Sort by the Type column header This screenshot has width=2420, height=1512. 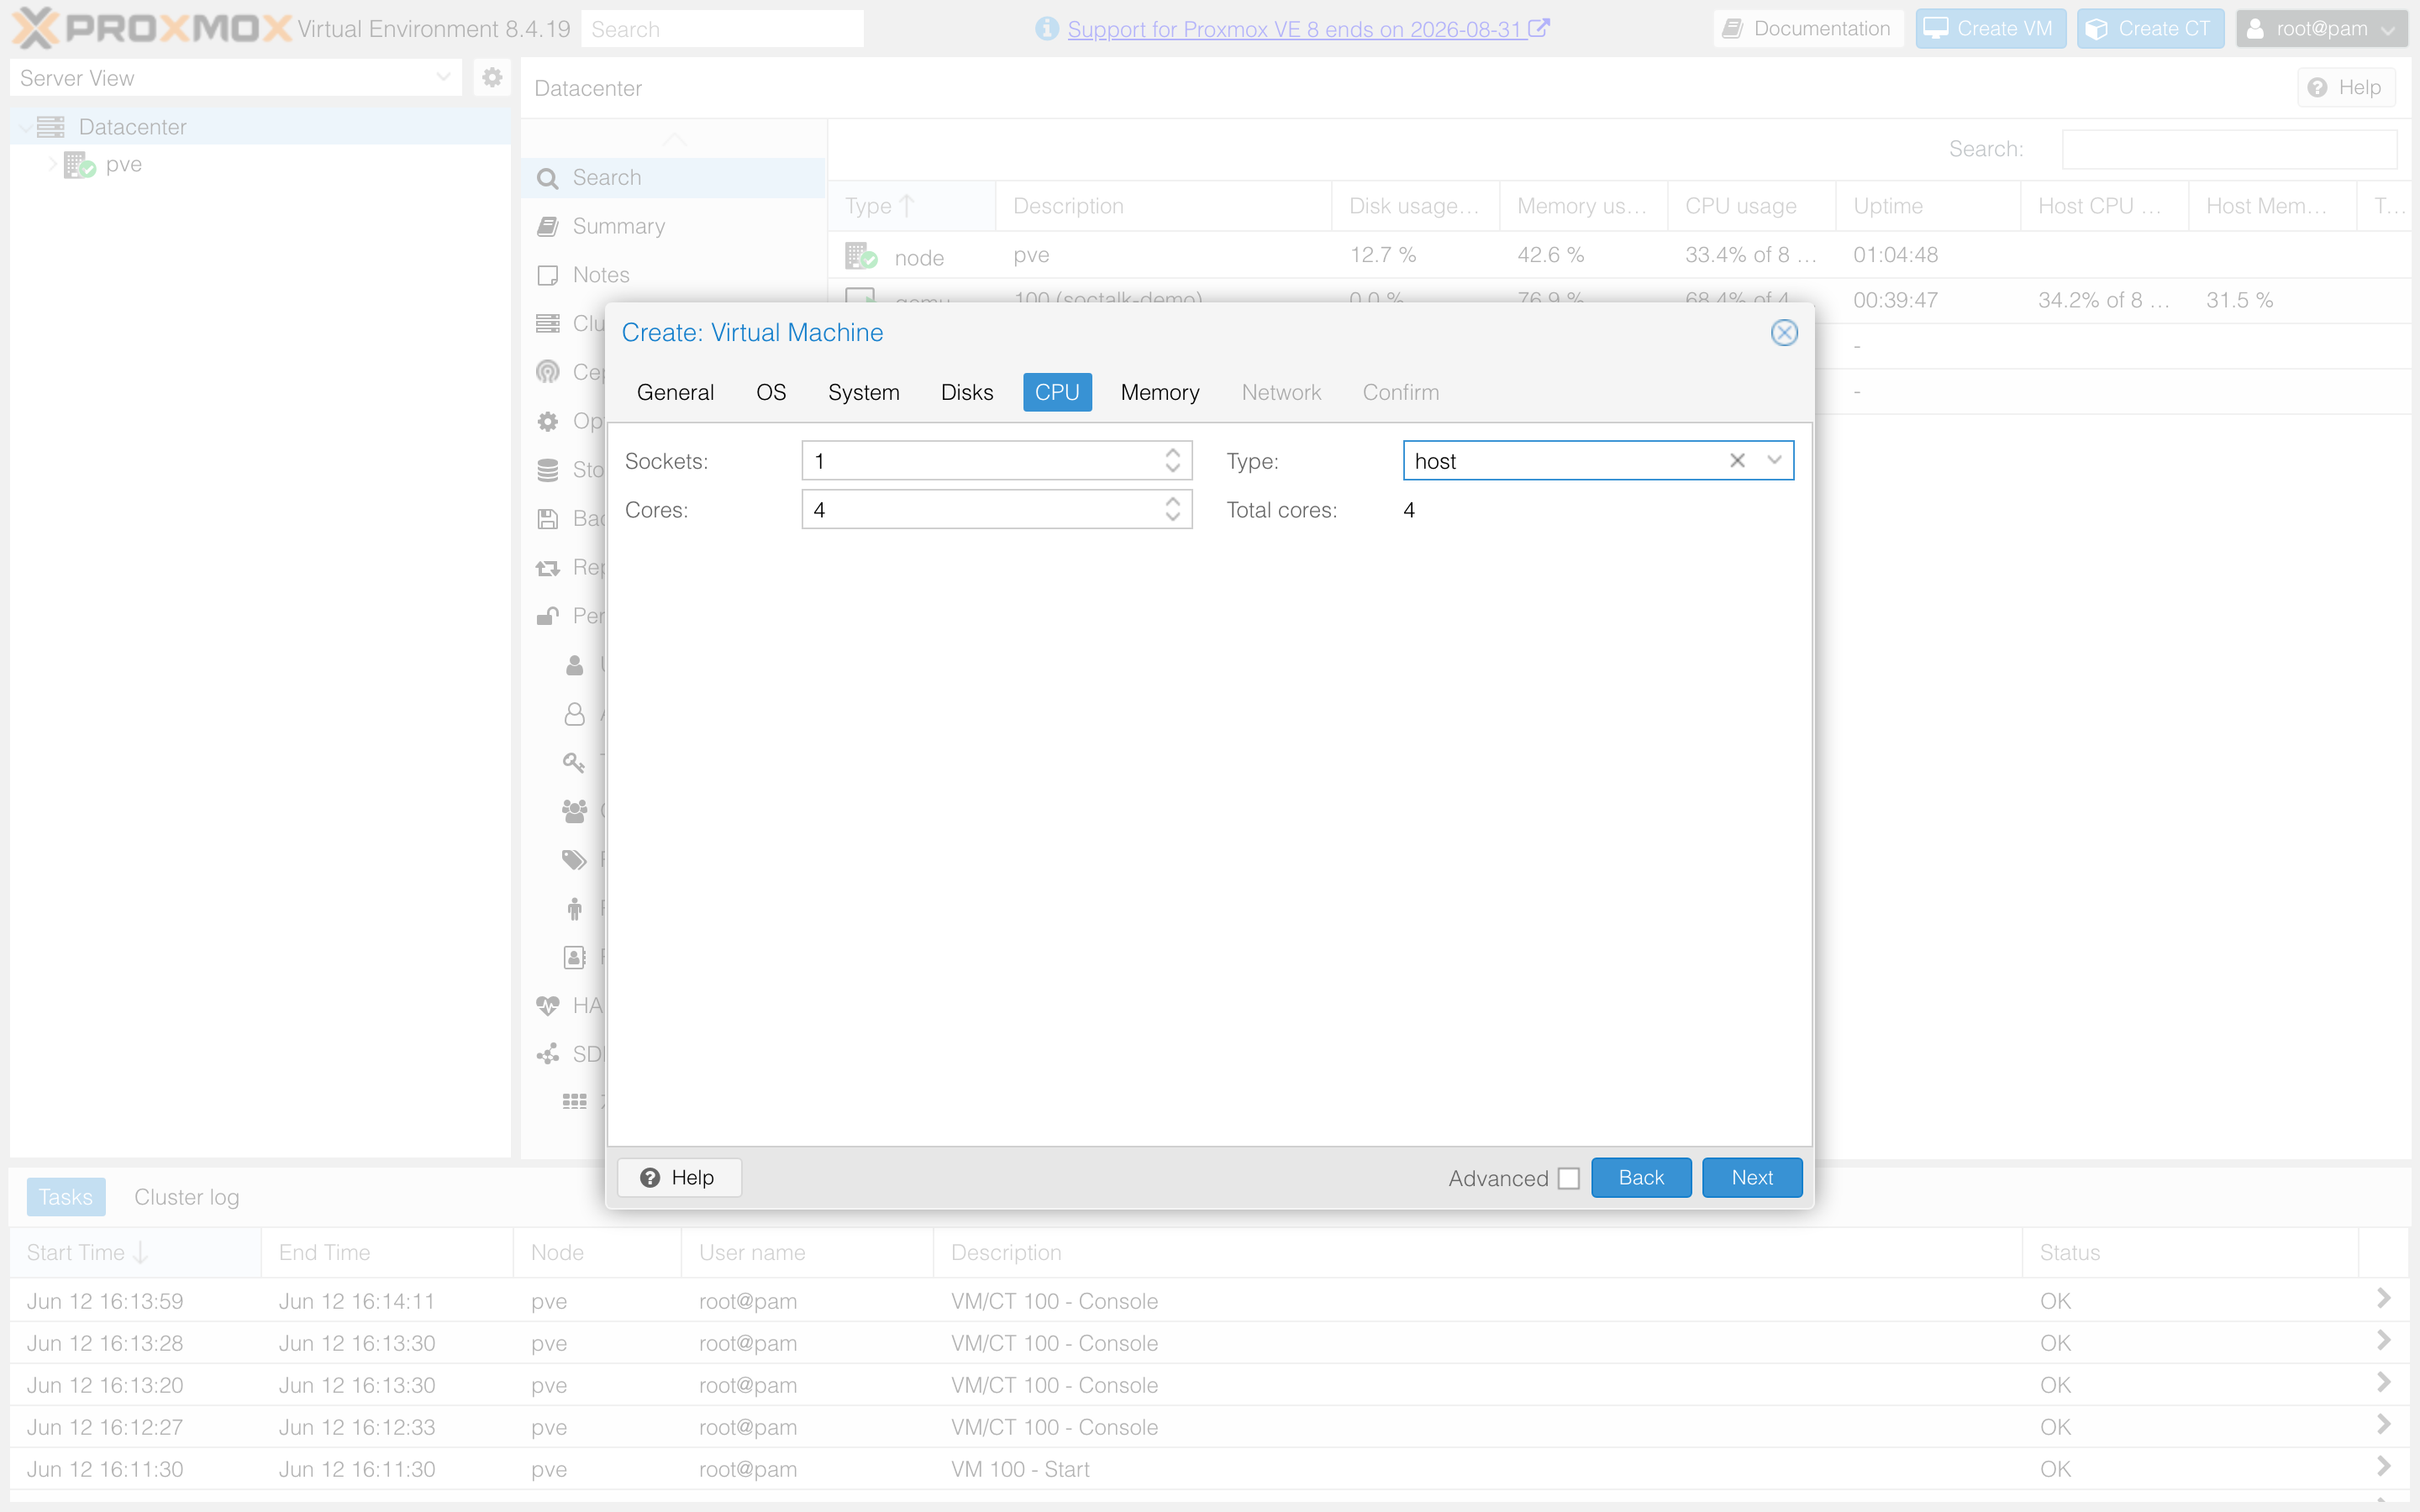[x=911, y=206]
